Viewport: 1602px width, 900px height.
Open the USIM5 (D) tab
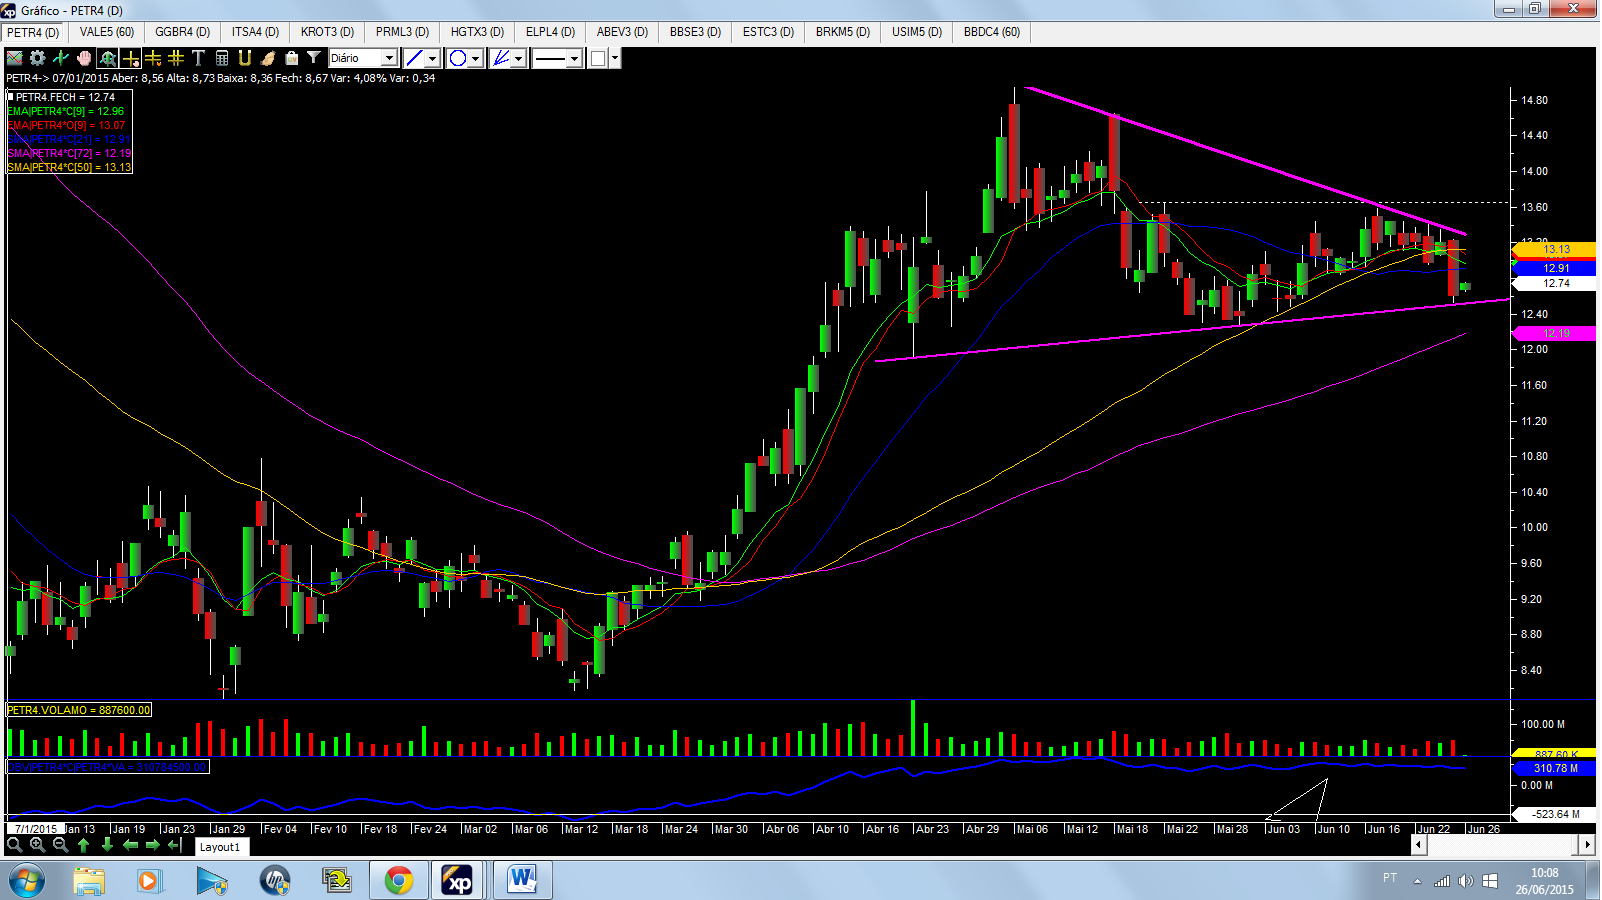(917, 32)
